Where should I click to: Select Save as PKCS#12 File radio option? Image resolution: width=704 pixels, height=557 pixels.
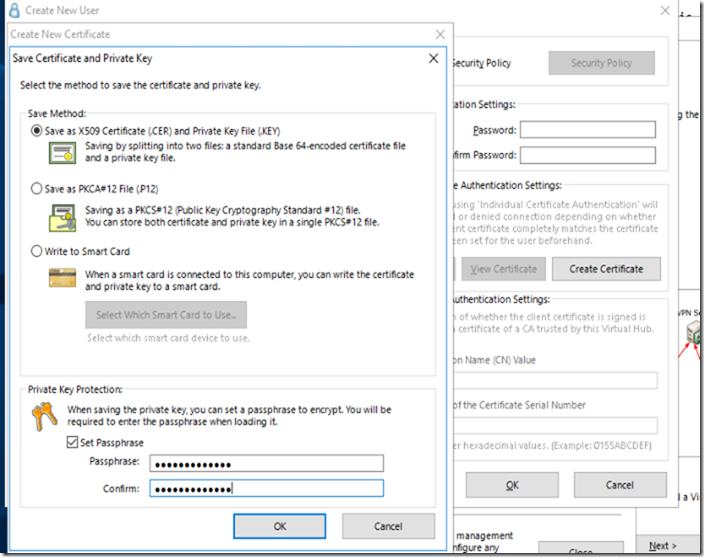pos(38,188)
